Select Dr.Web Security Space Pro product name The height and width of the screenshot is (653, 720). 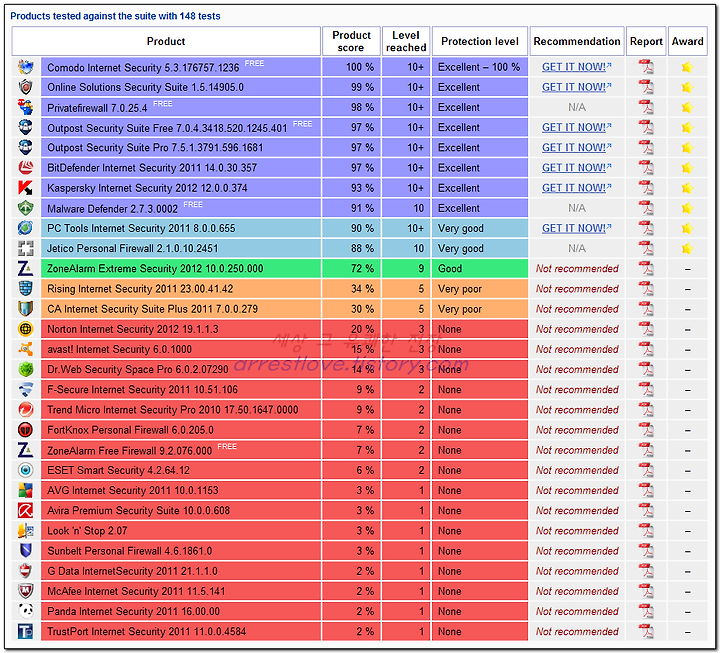point(138,370)
